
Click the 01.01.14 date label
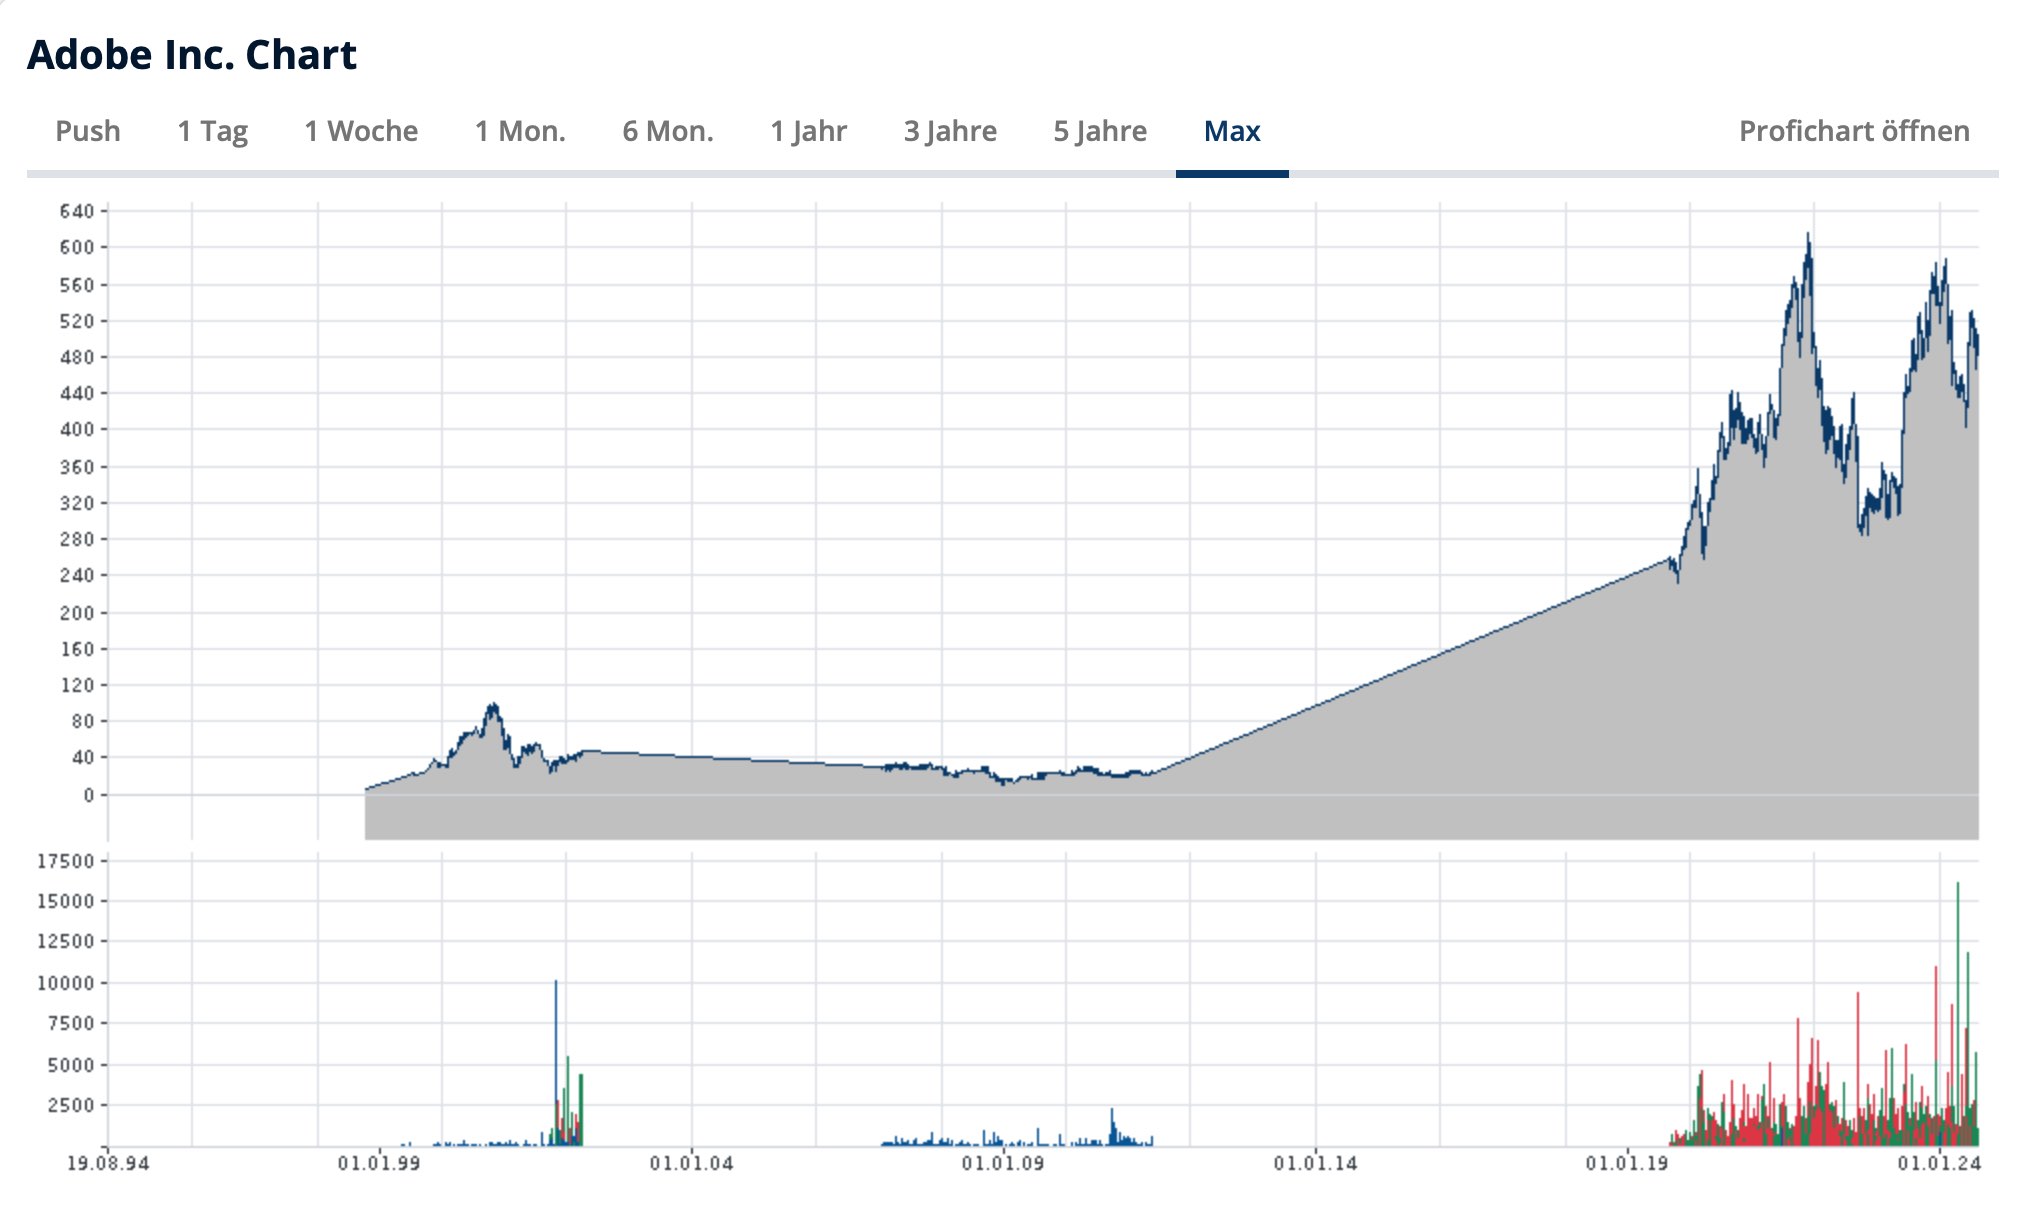tap(1315, 1163)
